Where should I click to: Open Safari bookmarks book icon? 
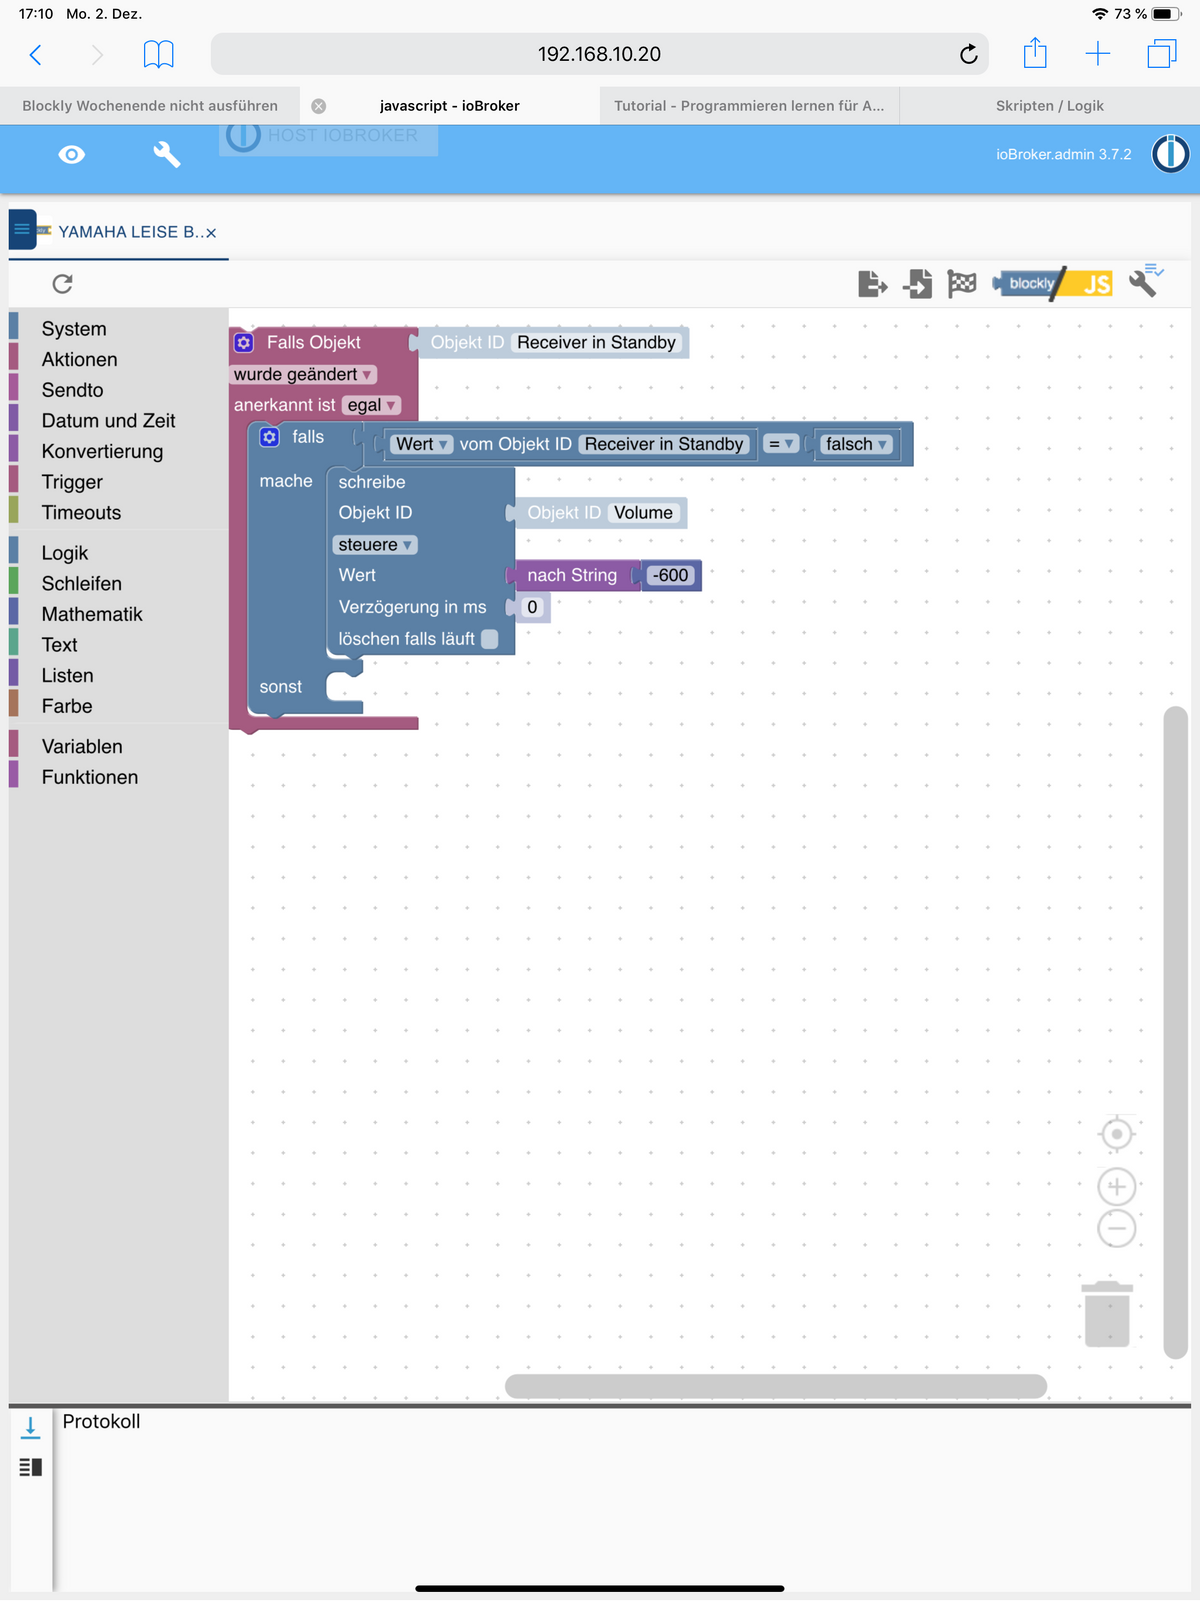tap(158, 55)
